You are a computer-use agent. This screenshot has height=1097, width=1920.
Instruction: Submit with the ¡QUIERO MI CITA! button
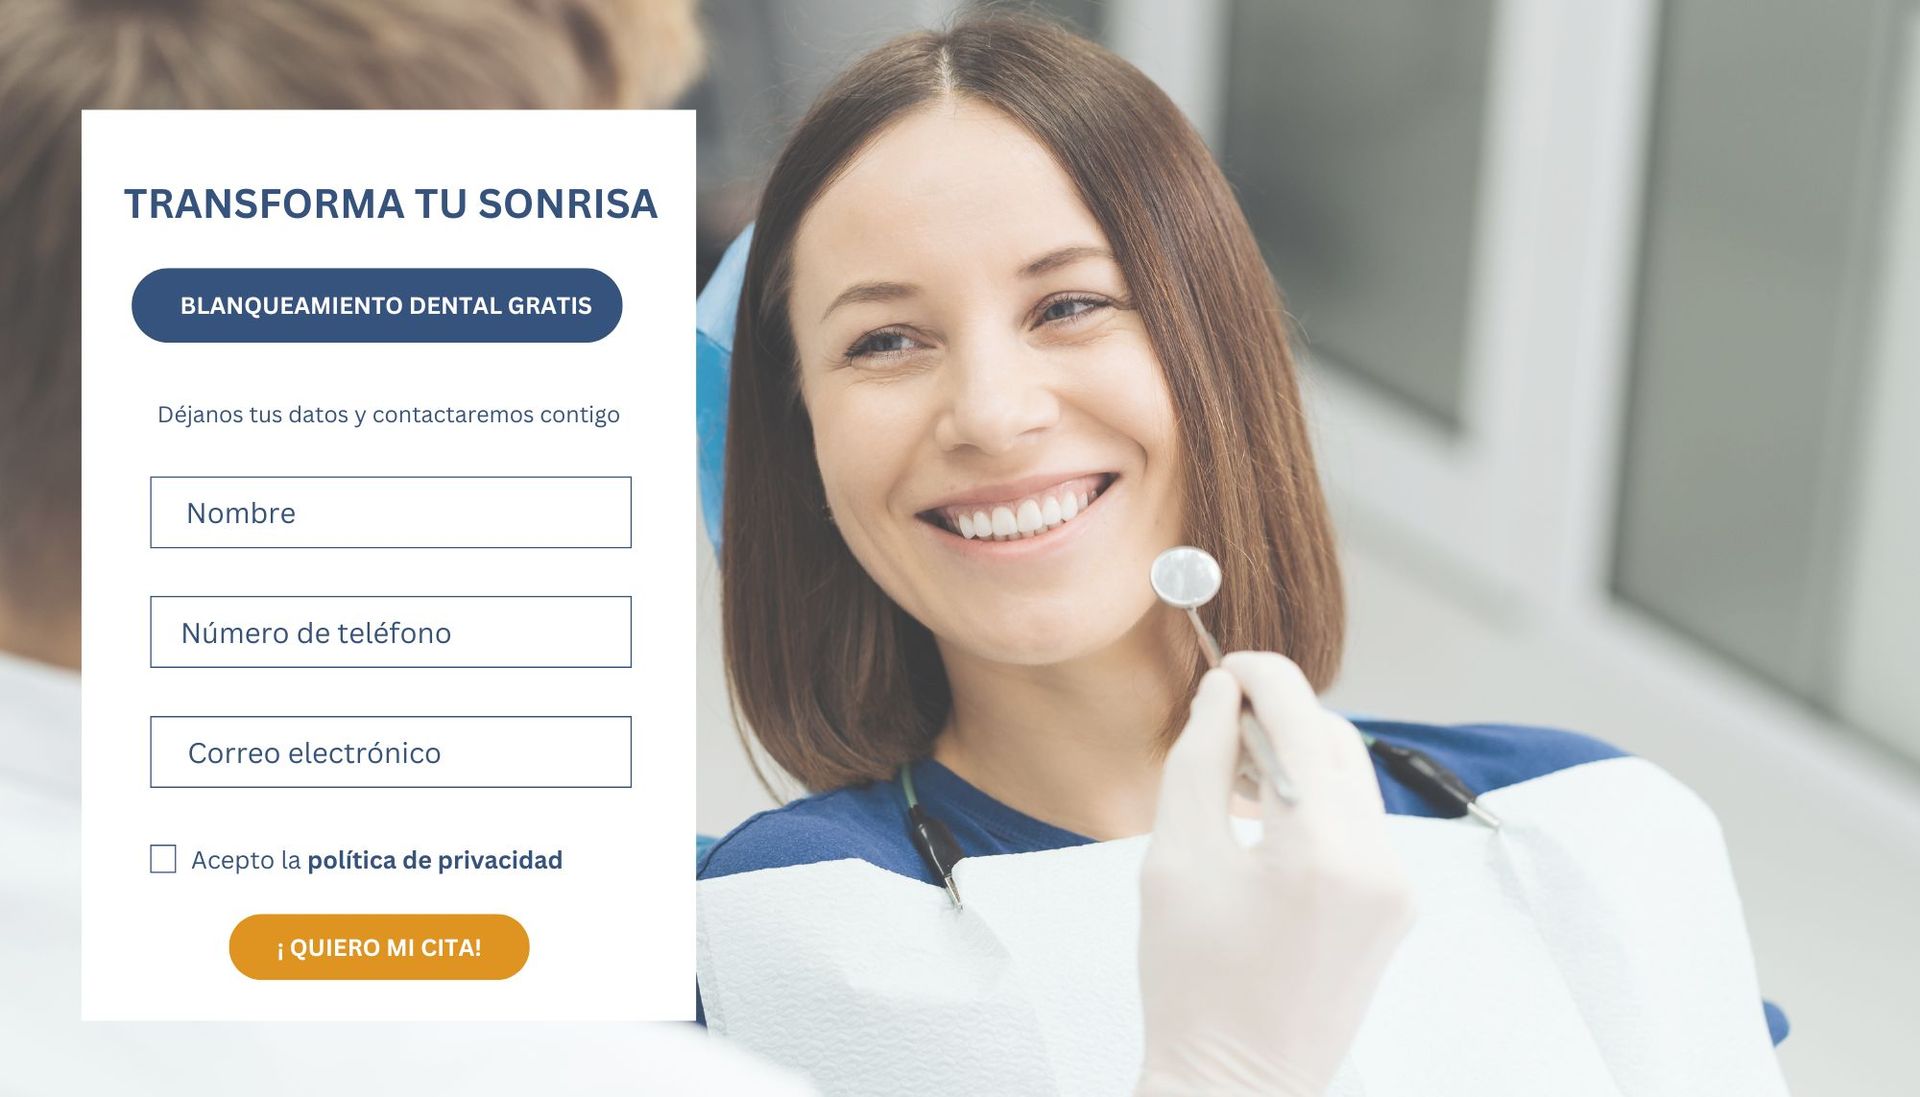click(x=379, y=947)
